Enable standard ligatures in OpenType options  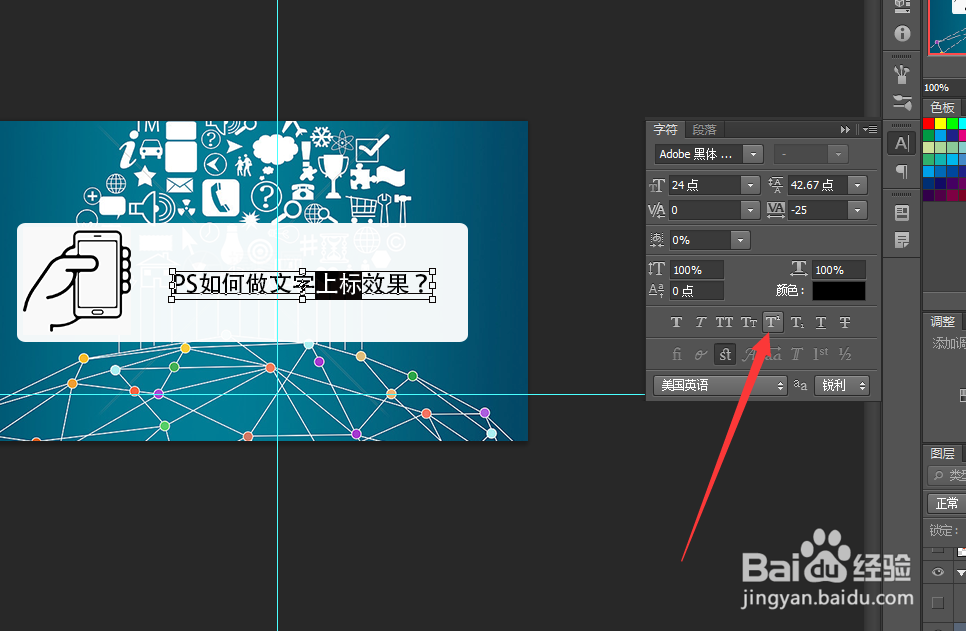pos(677,353)
